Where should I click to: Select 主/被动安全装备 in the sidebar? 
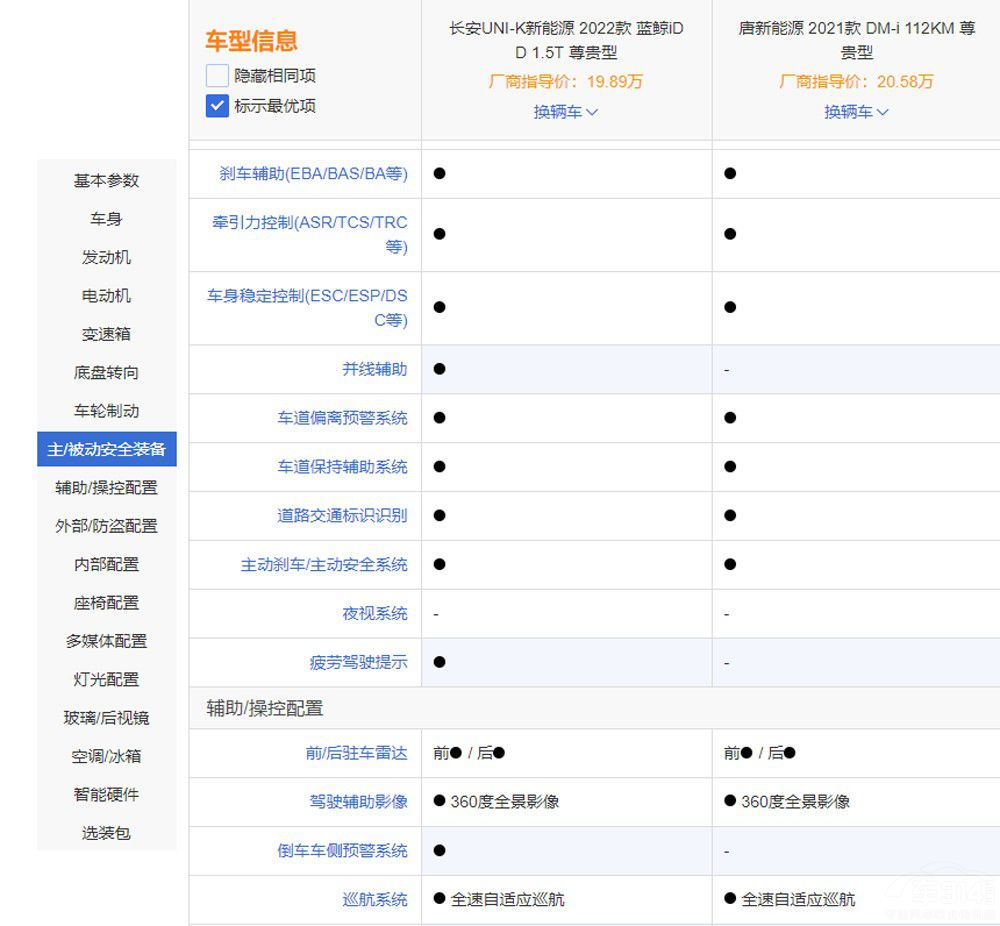(106, 449)
